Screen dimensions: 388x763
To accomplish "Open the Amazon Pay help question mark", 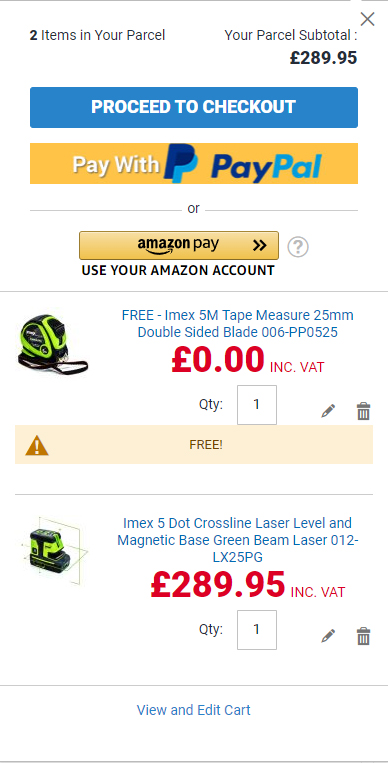I will [298, 247].
